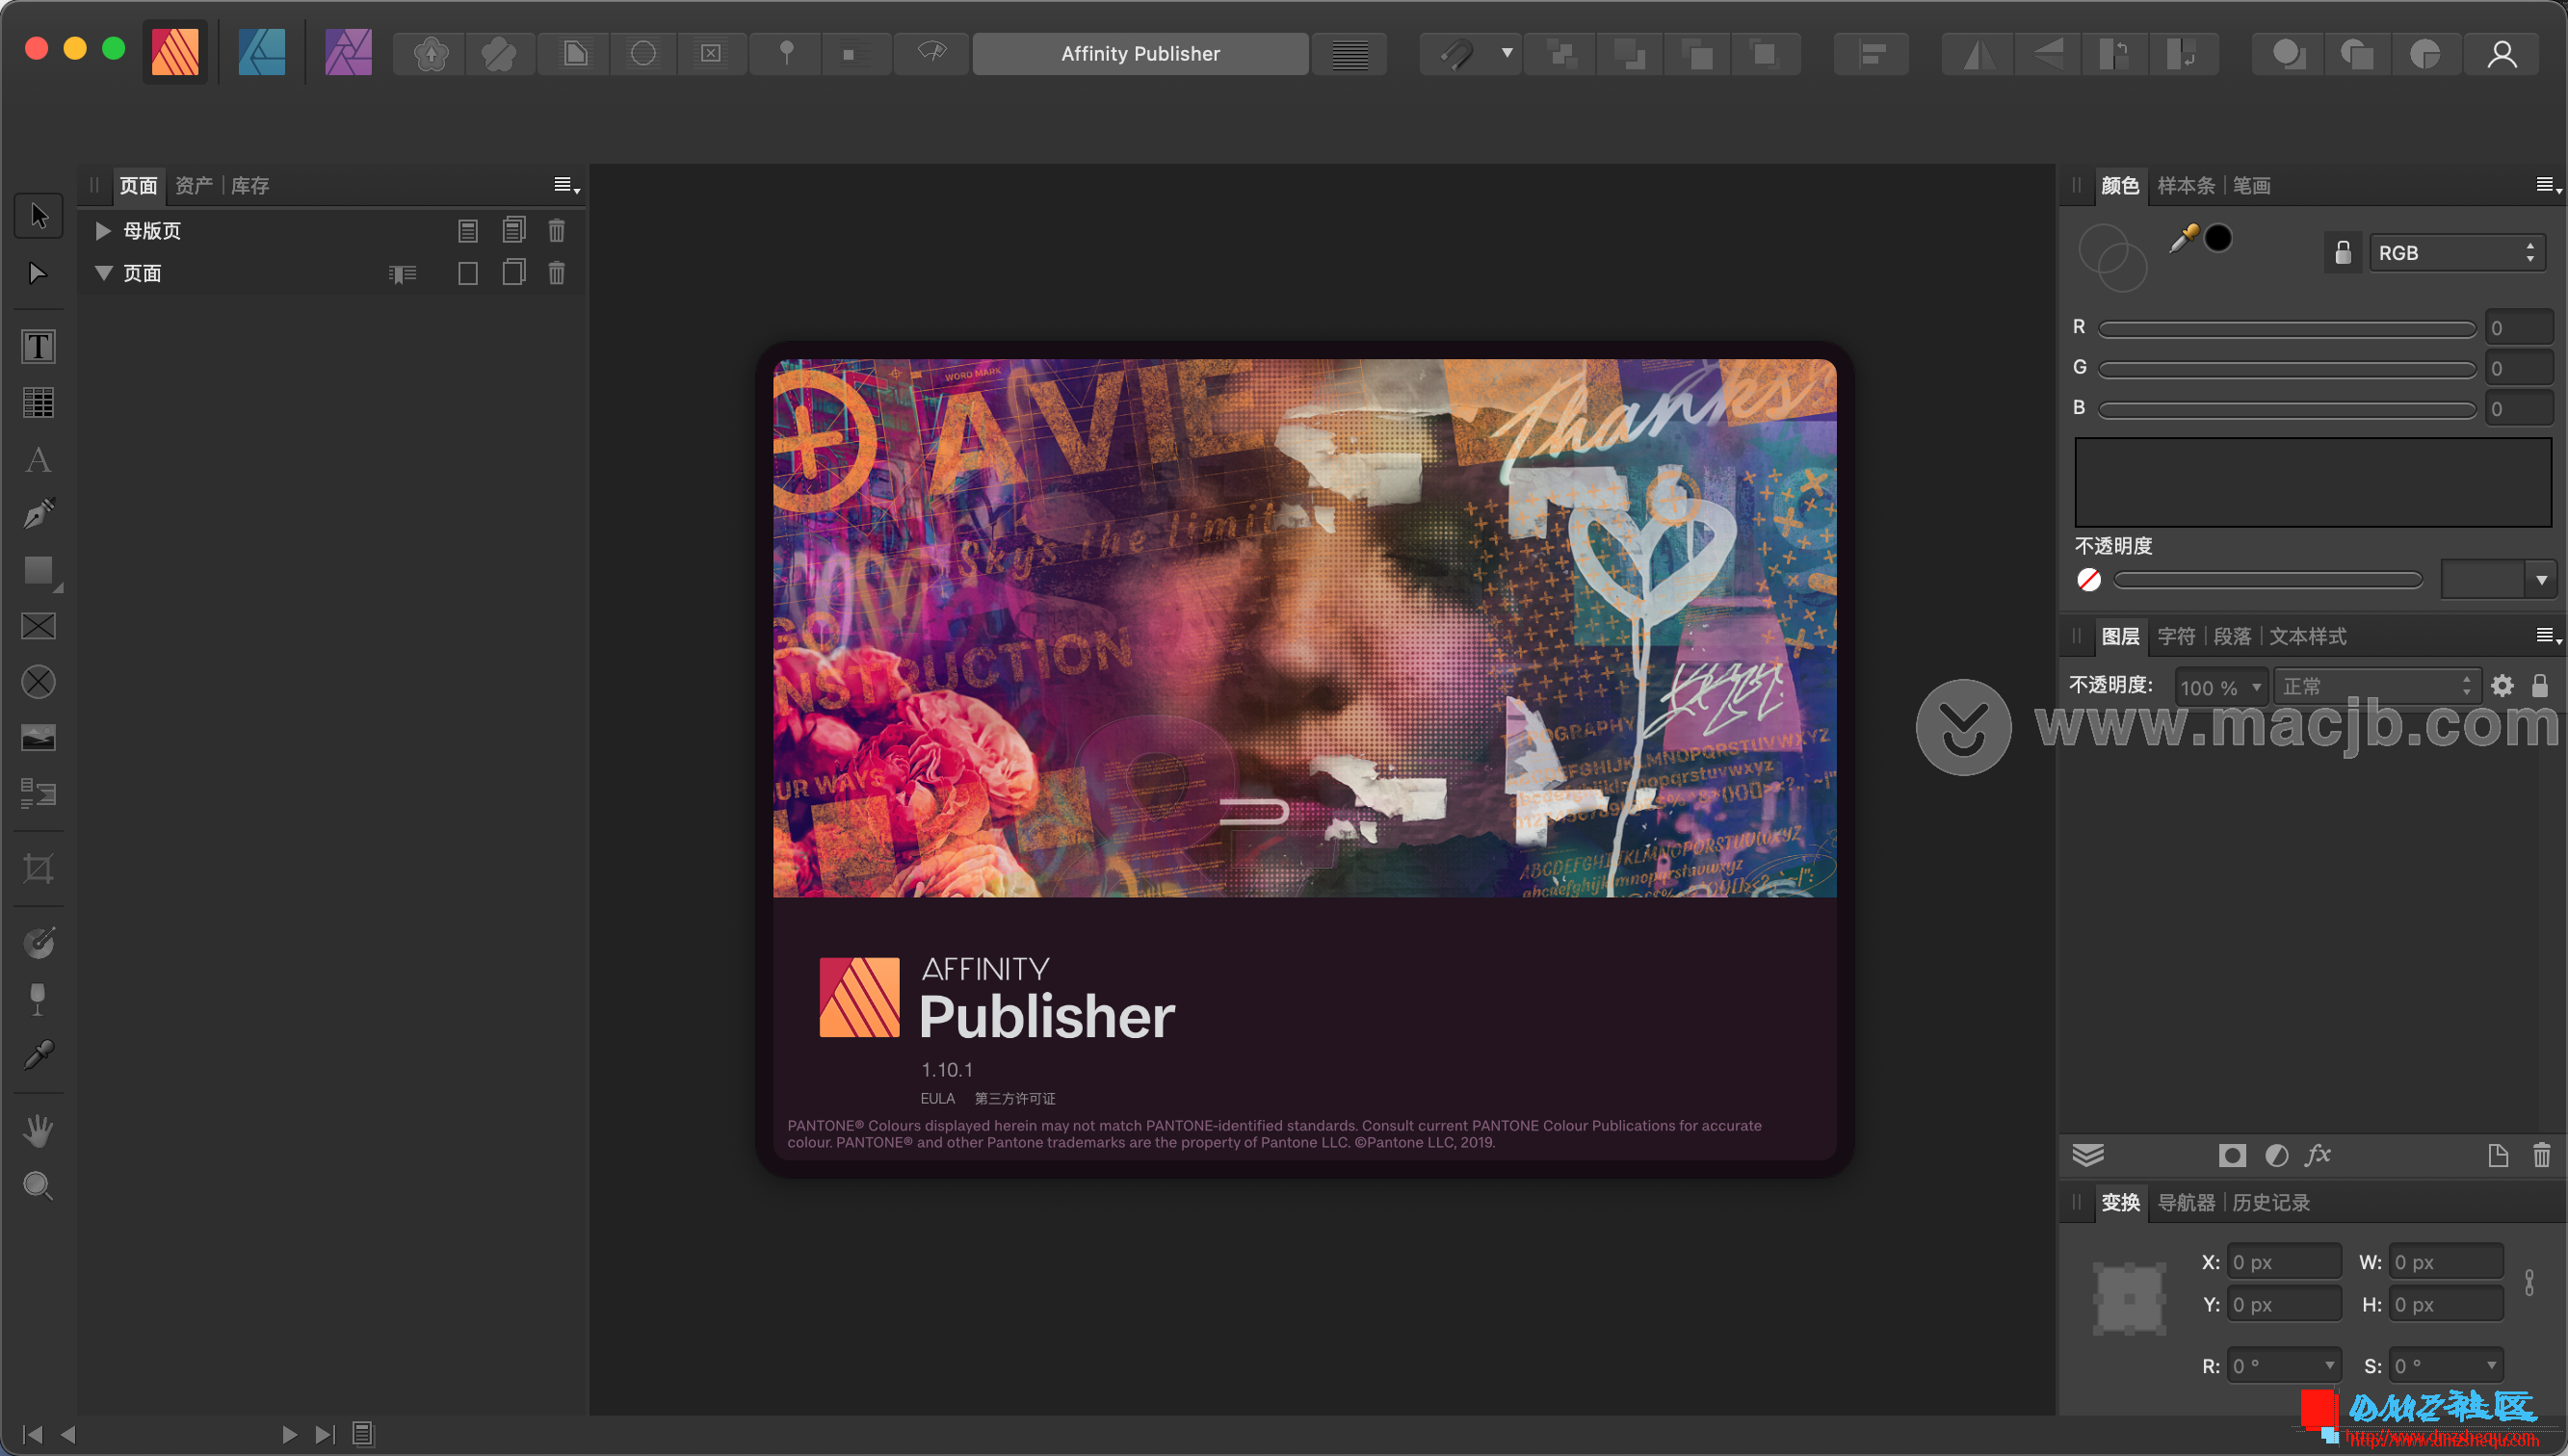2568x1456 pixels.
Task: Go to next page arrow
Action: click(x=289, y=1434)
